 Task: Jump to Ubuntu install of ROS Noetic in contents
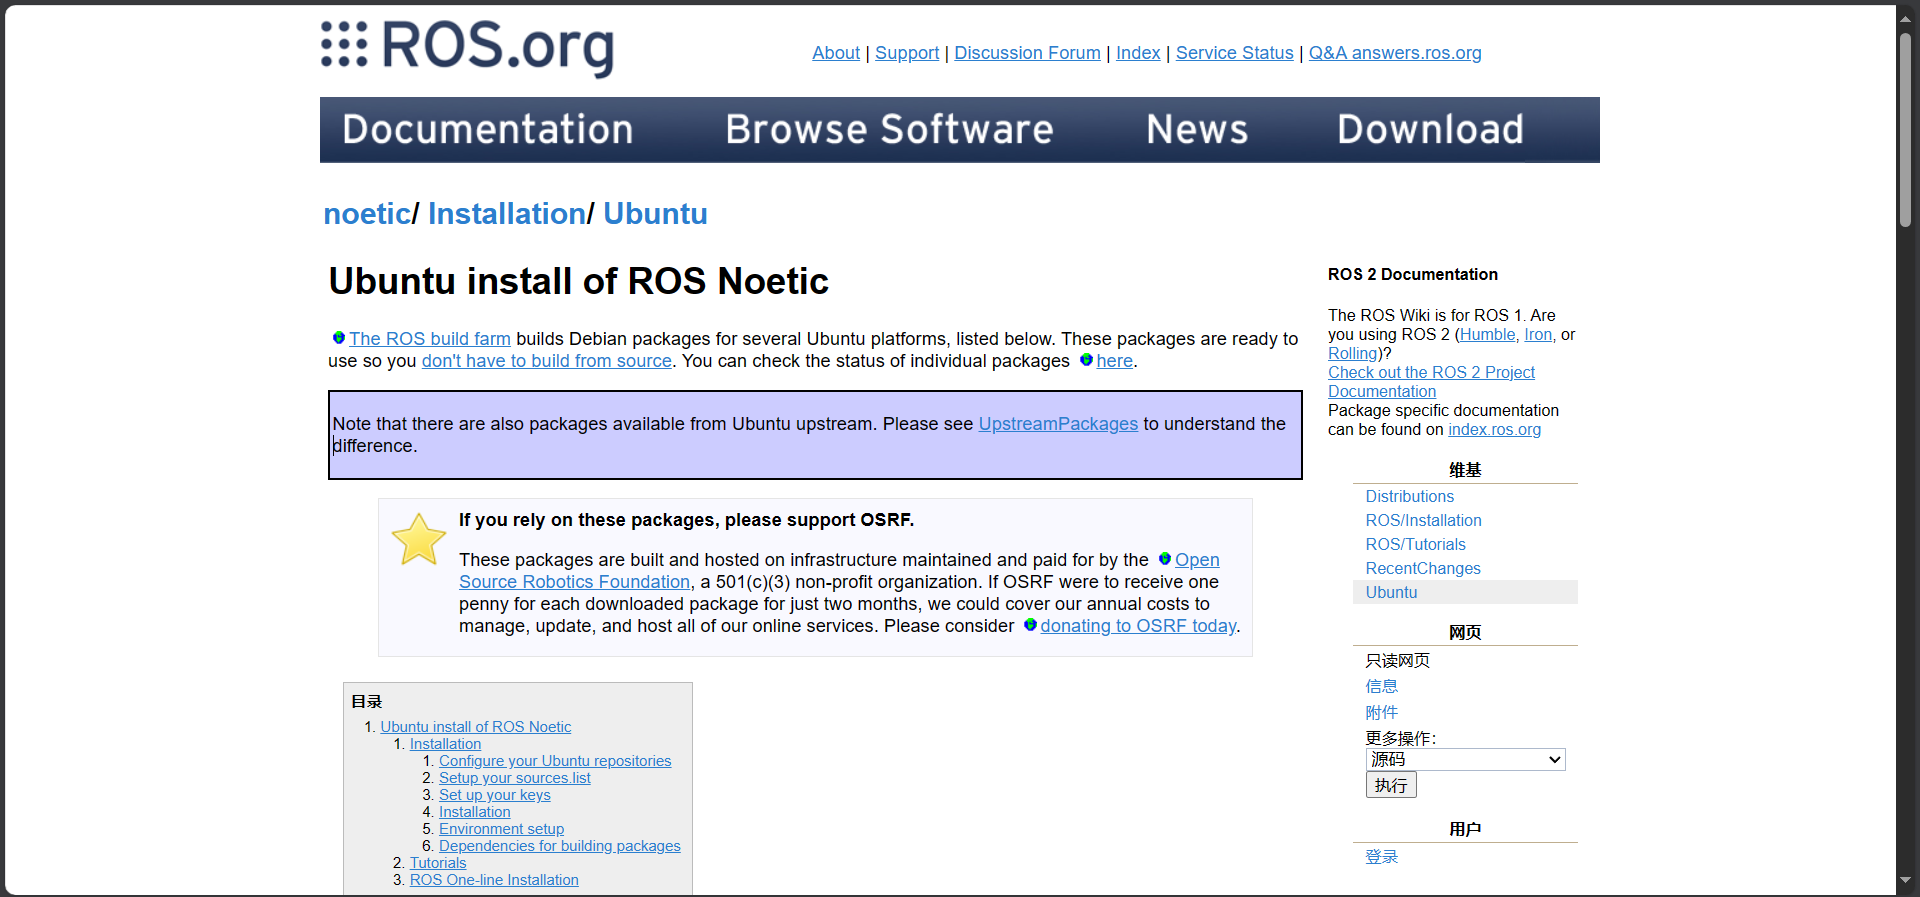(x=476, y=727)
